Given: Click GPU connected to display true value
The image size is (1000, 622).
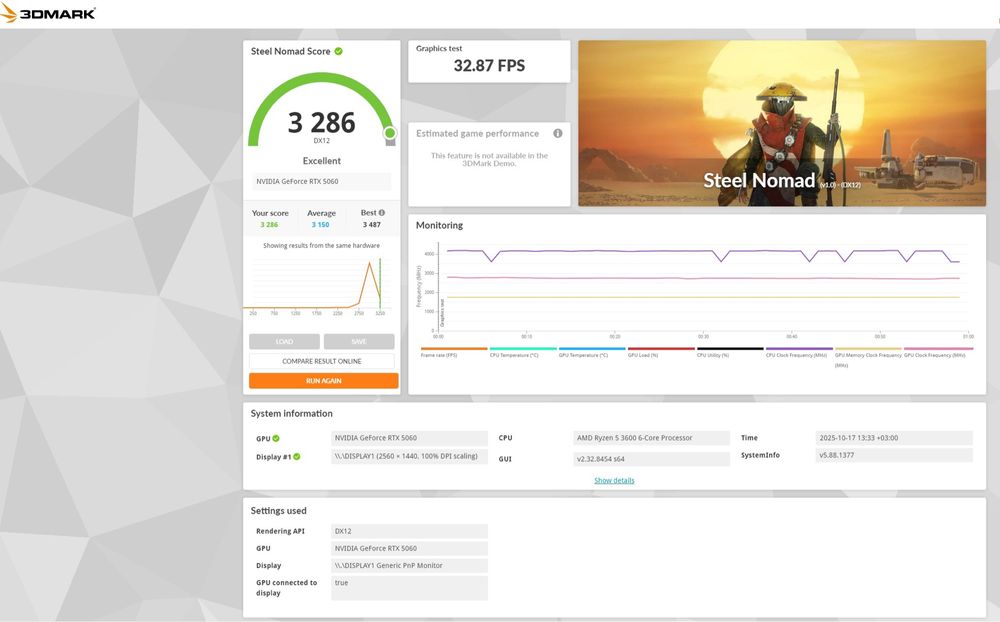Looking at the screenshot, I should [409, 588].
